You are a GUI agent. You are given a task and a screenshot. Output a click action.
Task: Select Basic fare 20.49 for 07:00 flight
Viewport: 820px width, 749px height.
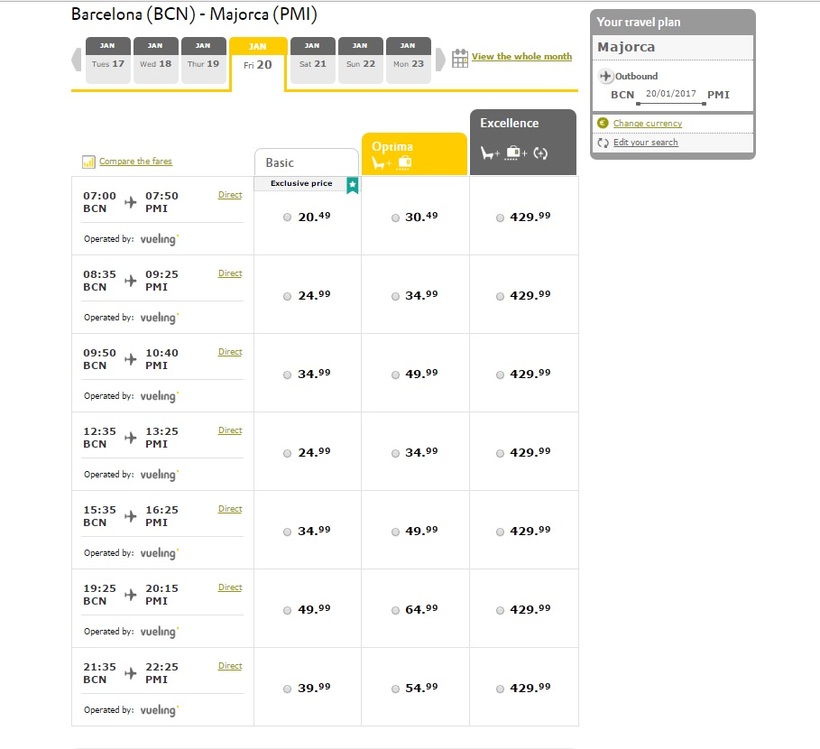(x=288, y=217)
